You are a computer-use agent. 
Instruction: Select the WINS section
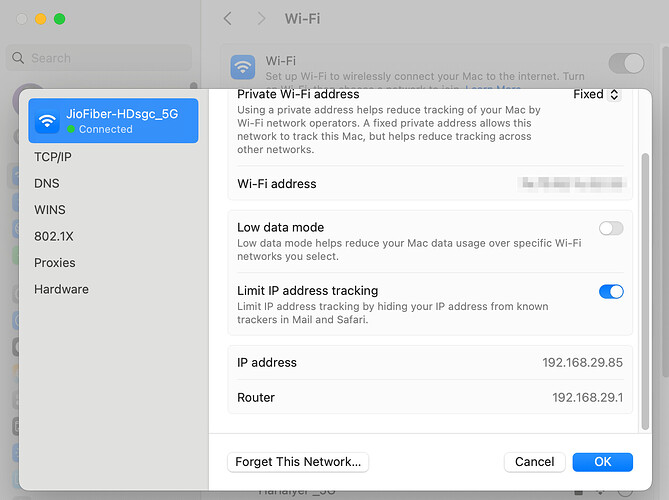(50, 210)
